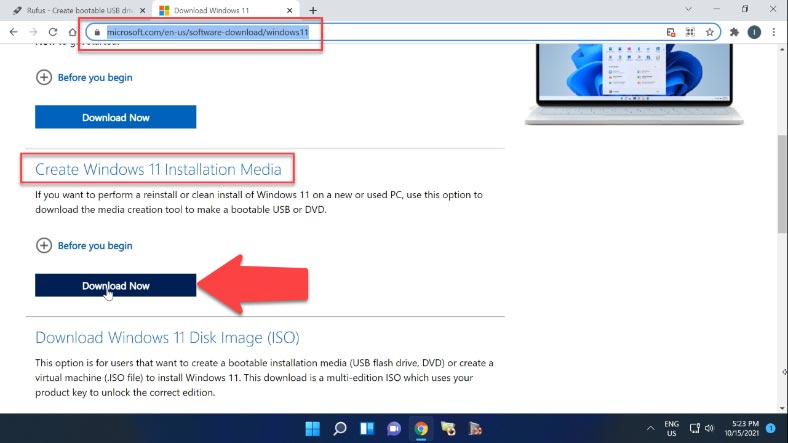The width and height of the screenshot is (788, 443).
Task: Open taskbar Search magnifier
Action: click(x=340, y=429)
